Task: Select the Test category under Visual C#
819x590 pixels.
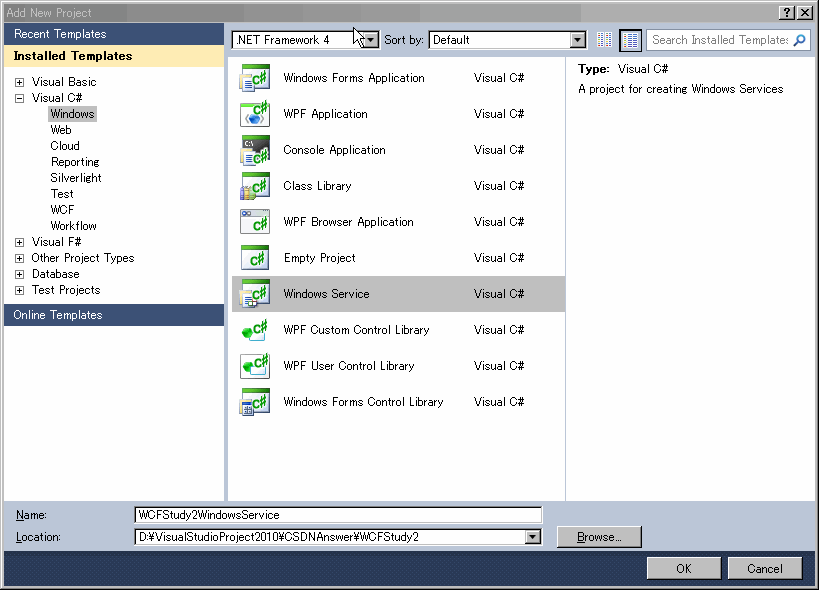Action: tap(62, 194)
